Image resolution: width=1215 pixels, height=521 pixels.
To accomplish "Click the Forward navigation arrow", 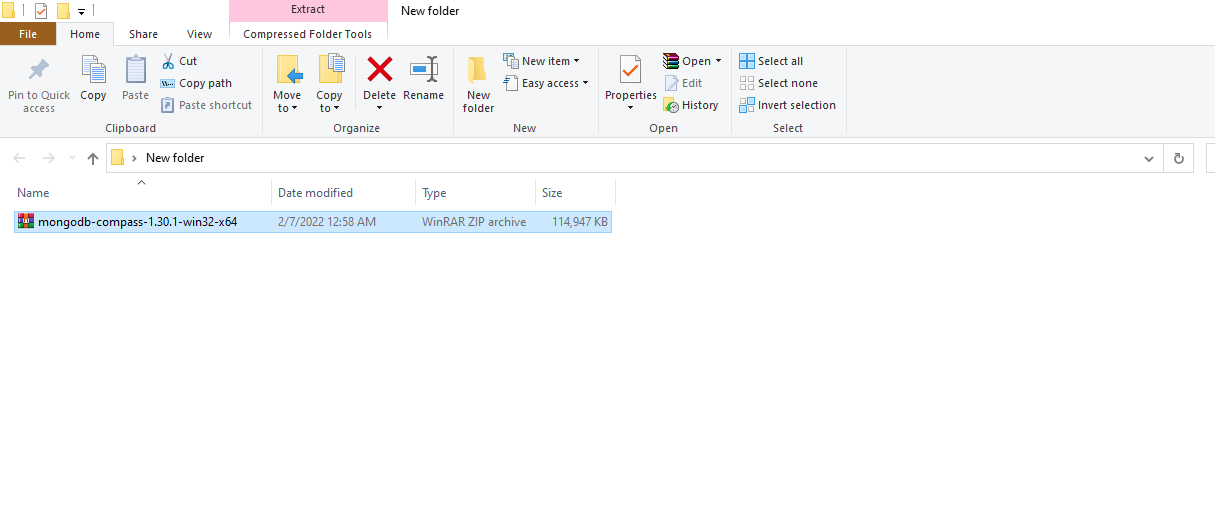I will tap(48, 158).
